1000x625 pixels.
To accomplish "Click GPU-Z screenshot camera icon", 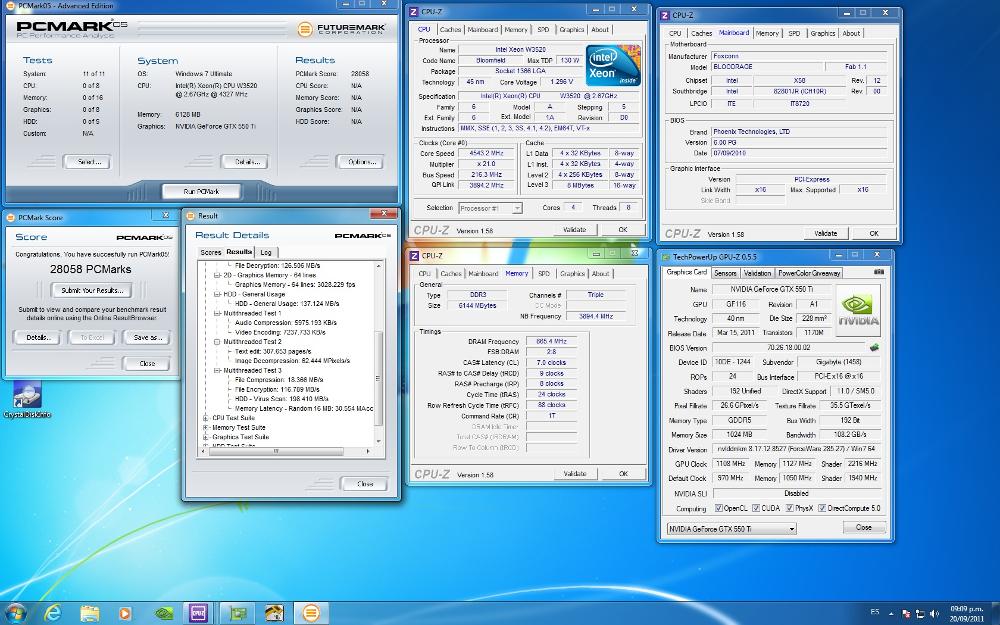I will (879, 272).
